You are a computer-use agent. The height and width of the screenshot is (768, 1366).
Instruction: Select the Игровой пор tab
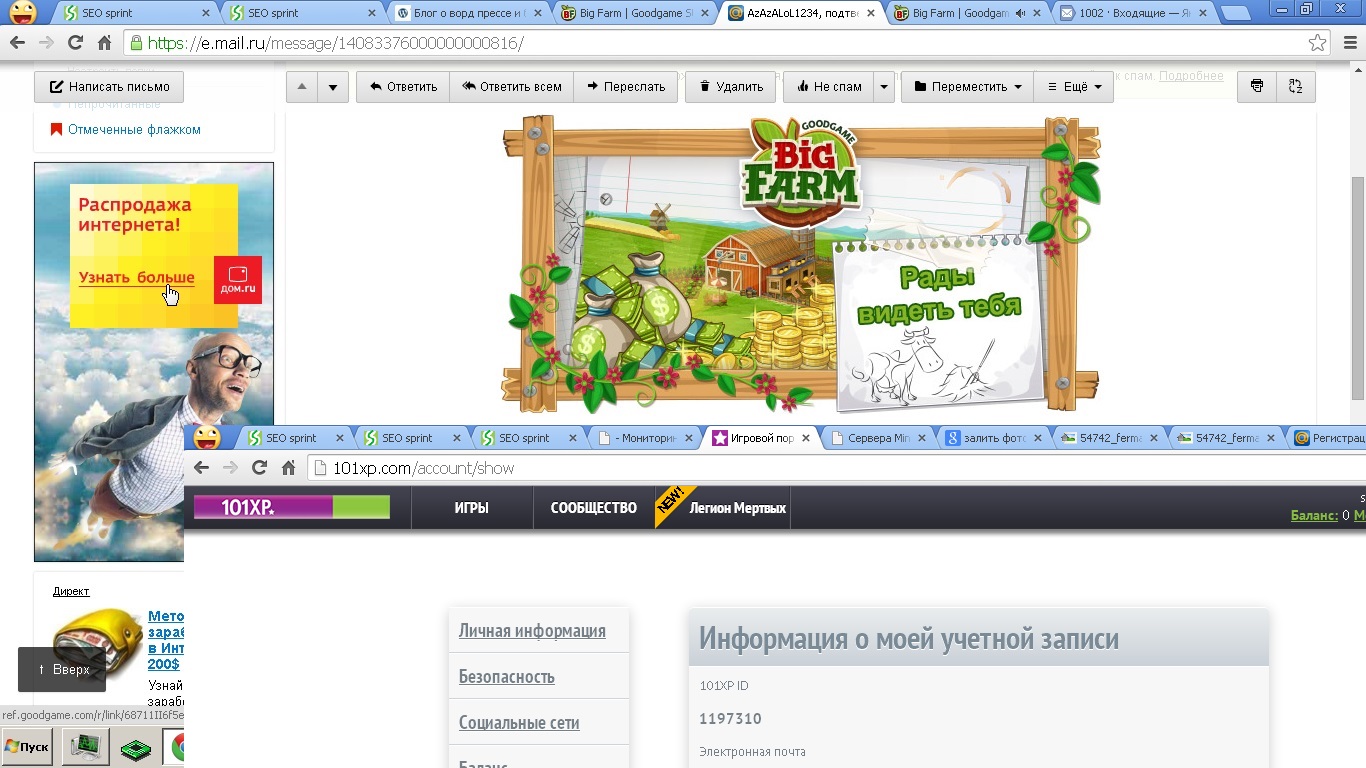[x=760, y=438]
